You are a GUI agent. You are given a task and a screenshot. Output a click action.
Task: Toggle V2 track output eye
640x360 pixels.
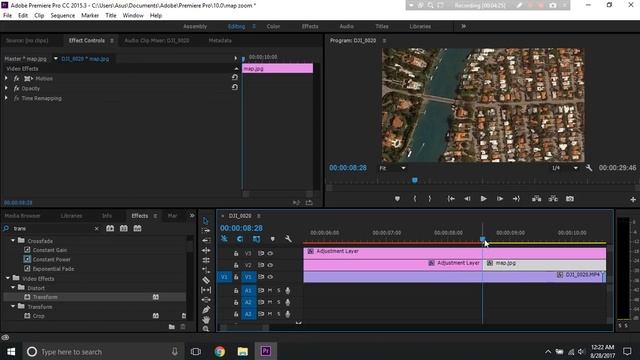[270, 265]
